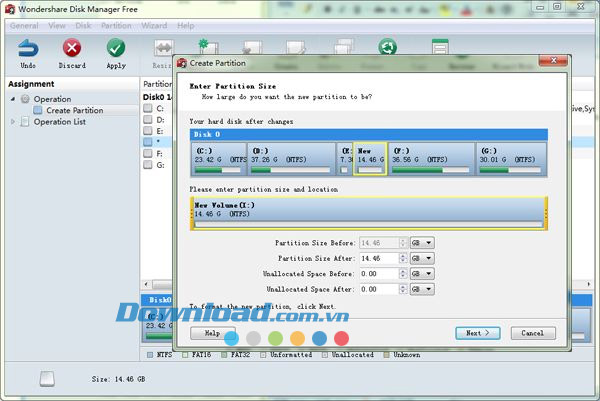Collapse the Operation tree node
Viewport: 600px width, 401px height.
click(13, 99)
